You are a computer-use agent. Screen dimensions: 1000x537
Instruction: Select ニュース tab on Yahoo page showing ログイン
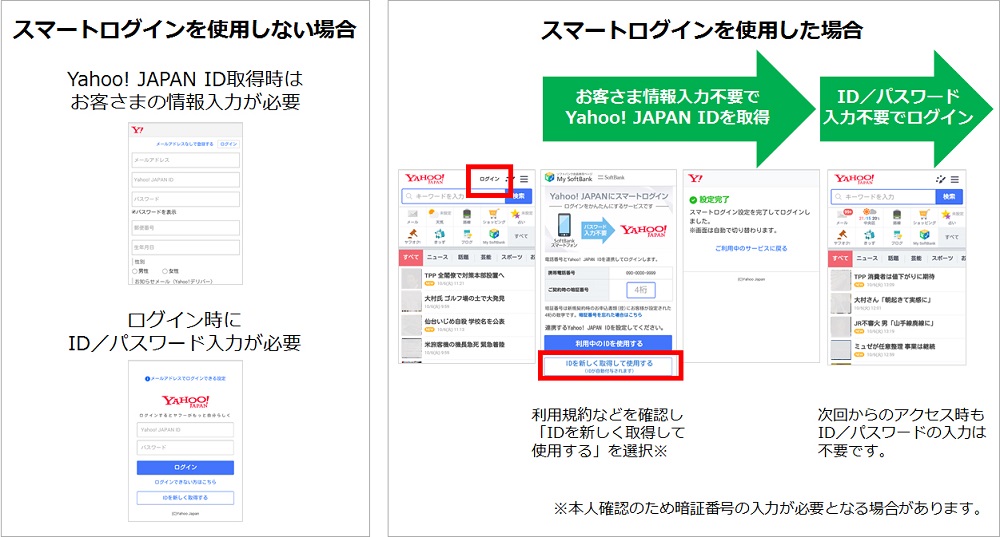tap(438, 257)
